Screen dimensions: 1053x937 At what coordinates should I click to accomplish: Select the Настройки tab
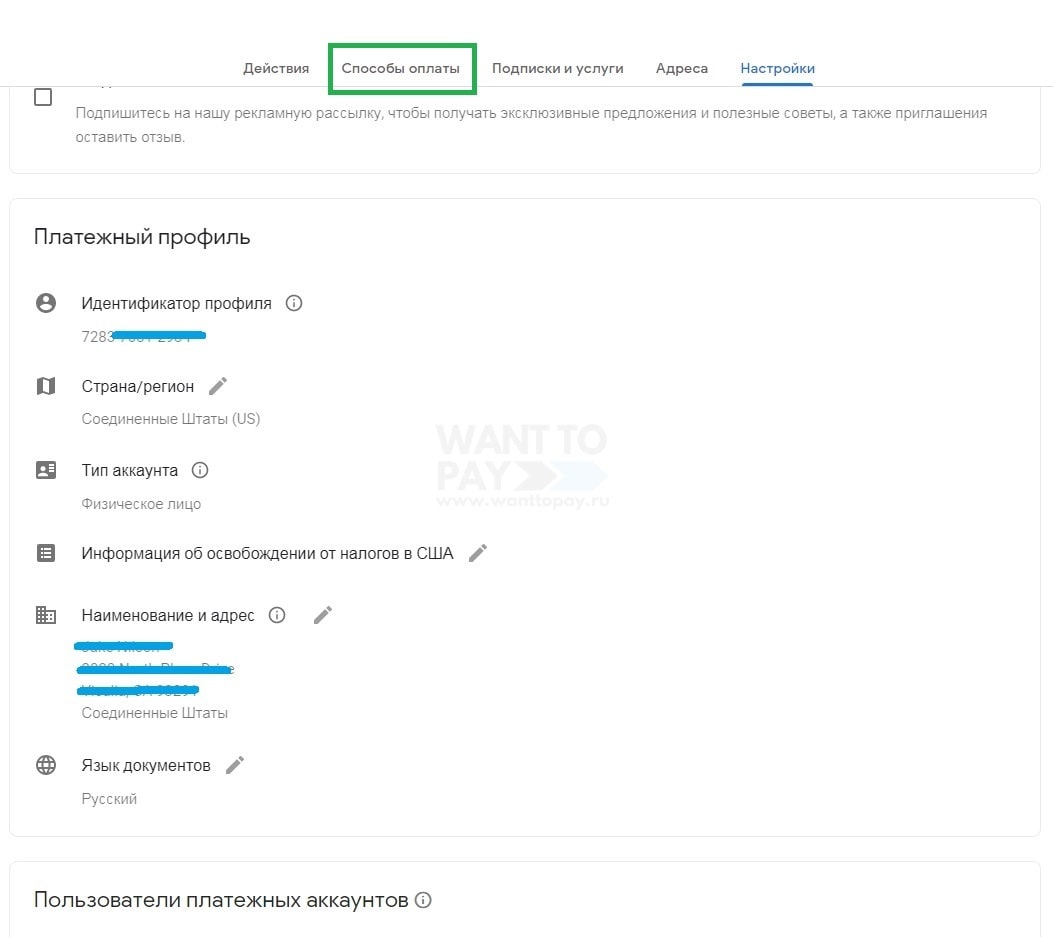777,68
